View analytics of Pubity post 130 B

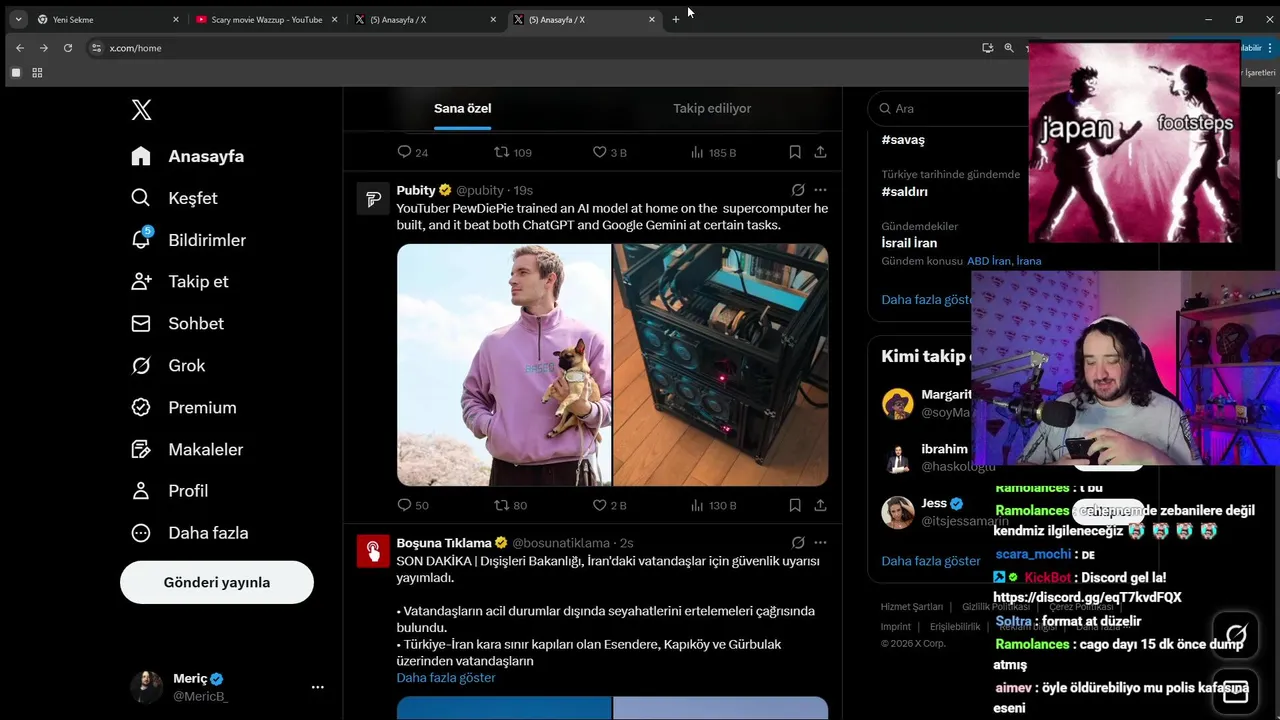(713, 505)
